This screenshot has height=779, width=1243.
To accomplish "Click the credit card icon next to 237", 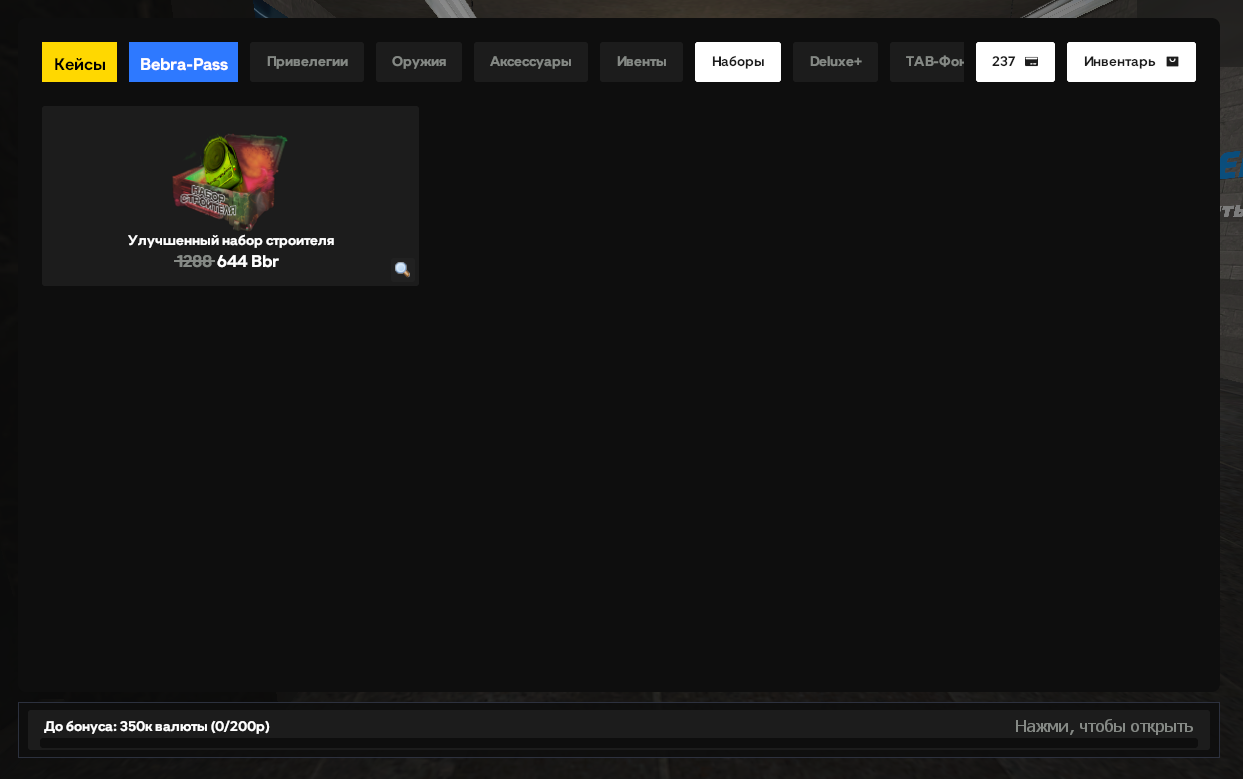I will point(1031,62).
